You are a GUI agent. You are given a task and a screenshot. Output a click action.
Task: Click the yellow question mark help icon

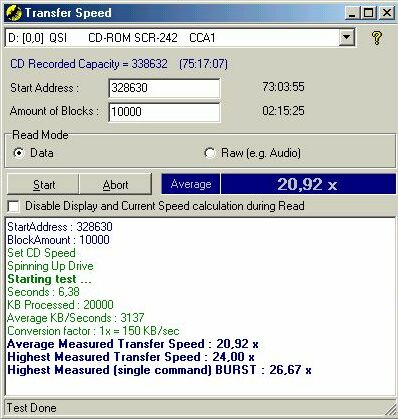[377, 38]
